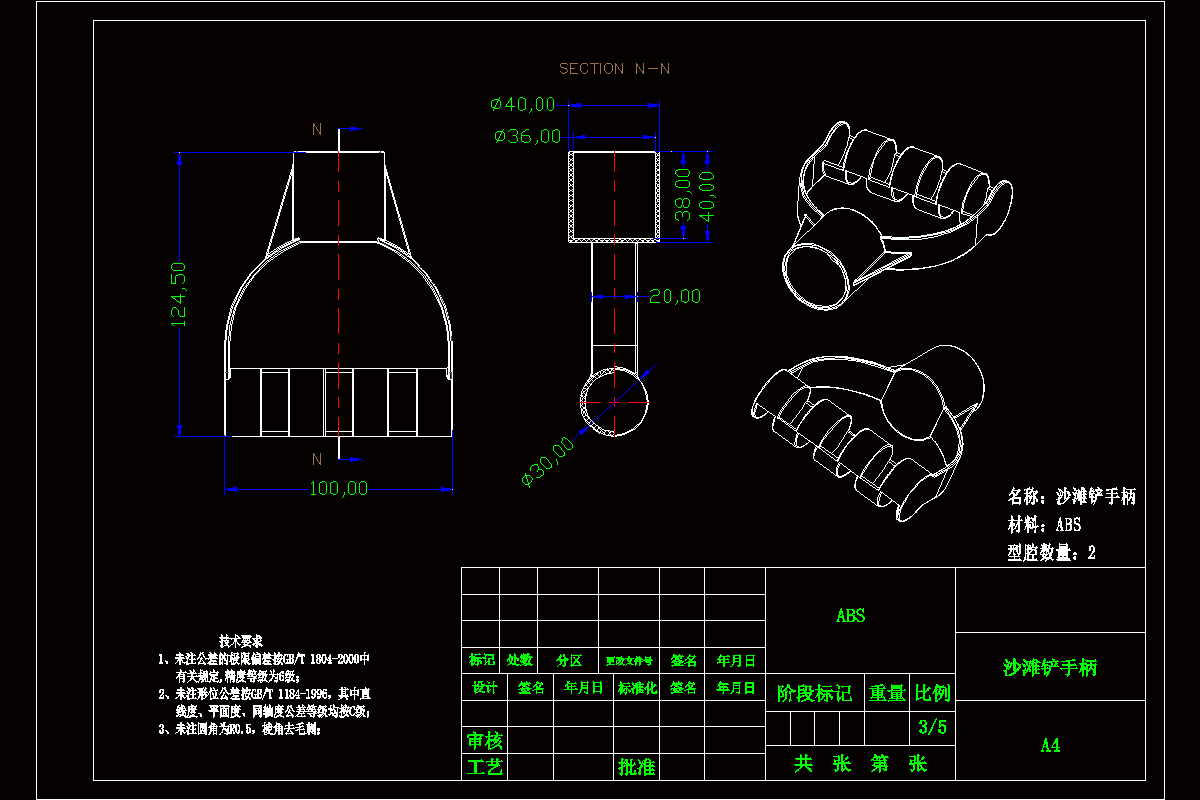Click the 设计 cell in title block

(485, 688)
